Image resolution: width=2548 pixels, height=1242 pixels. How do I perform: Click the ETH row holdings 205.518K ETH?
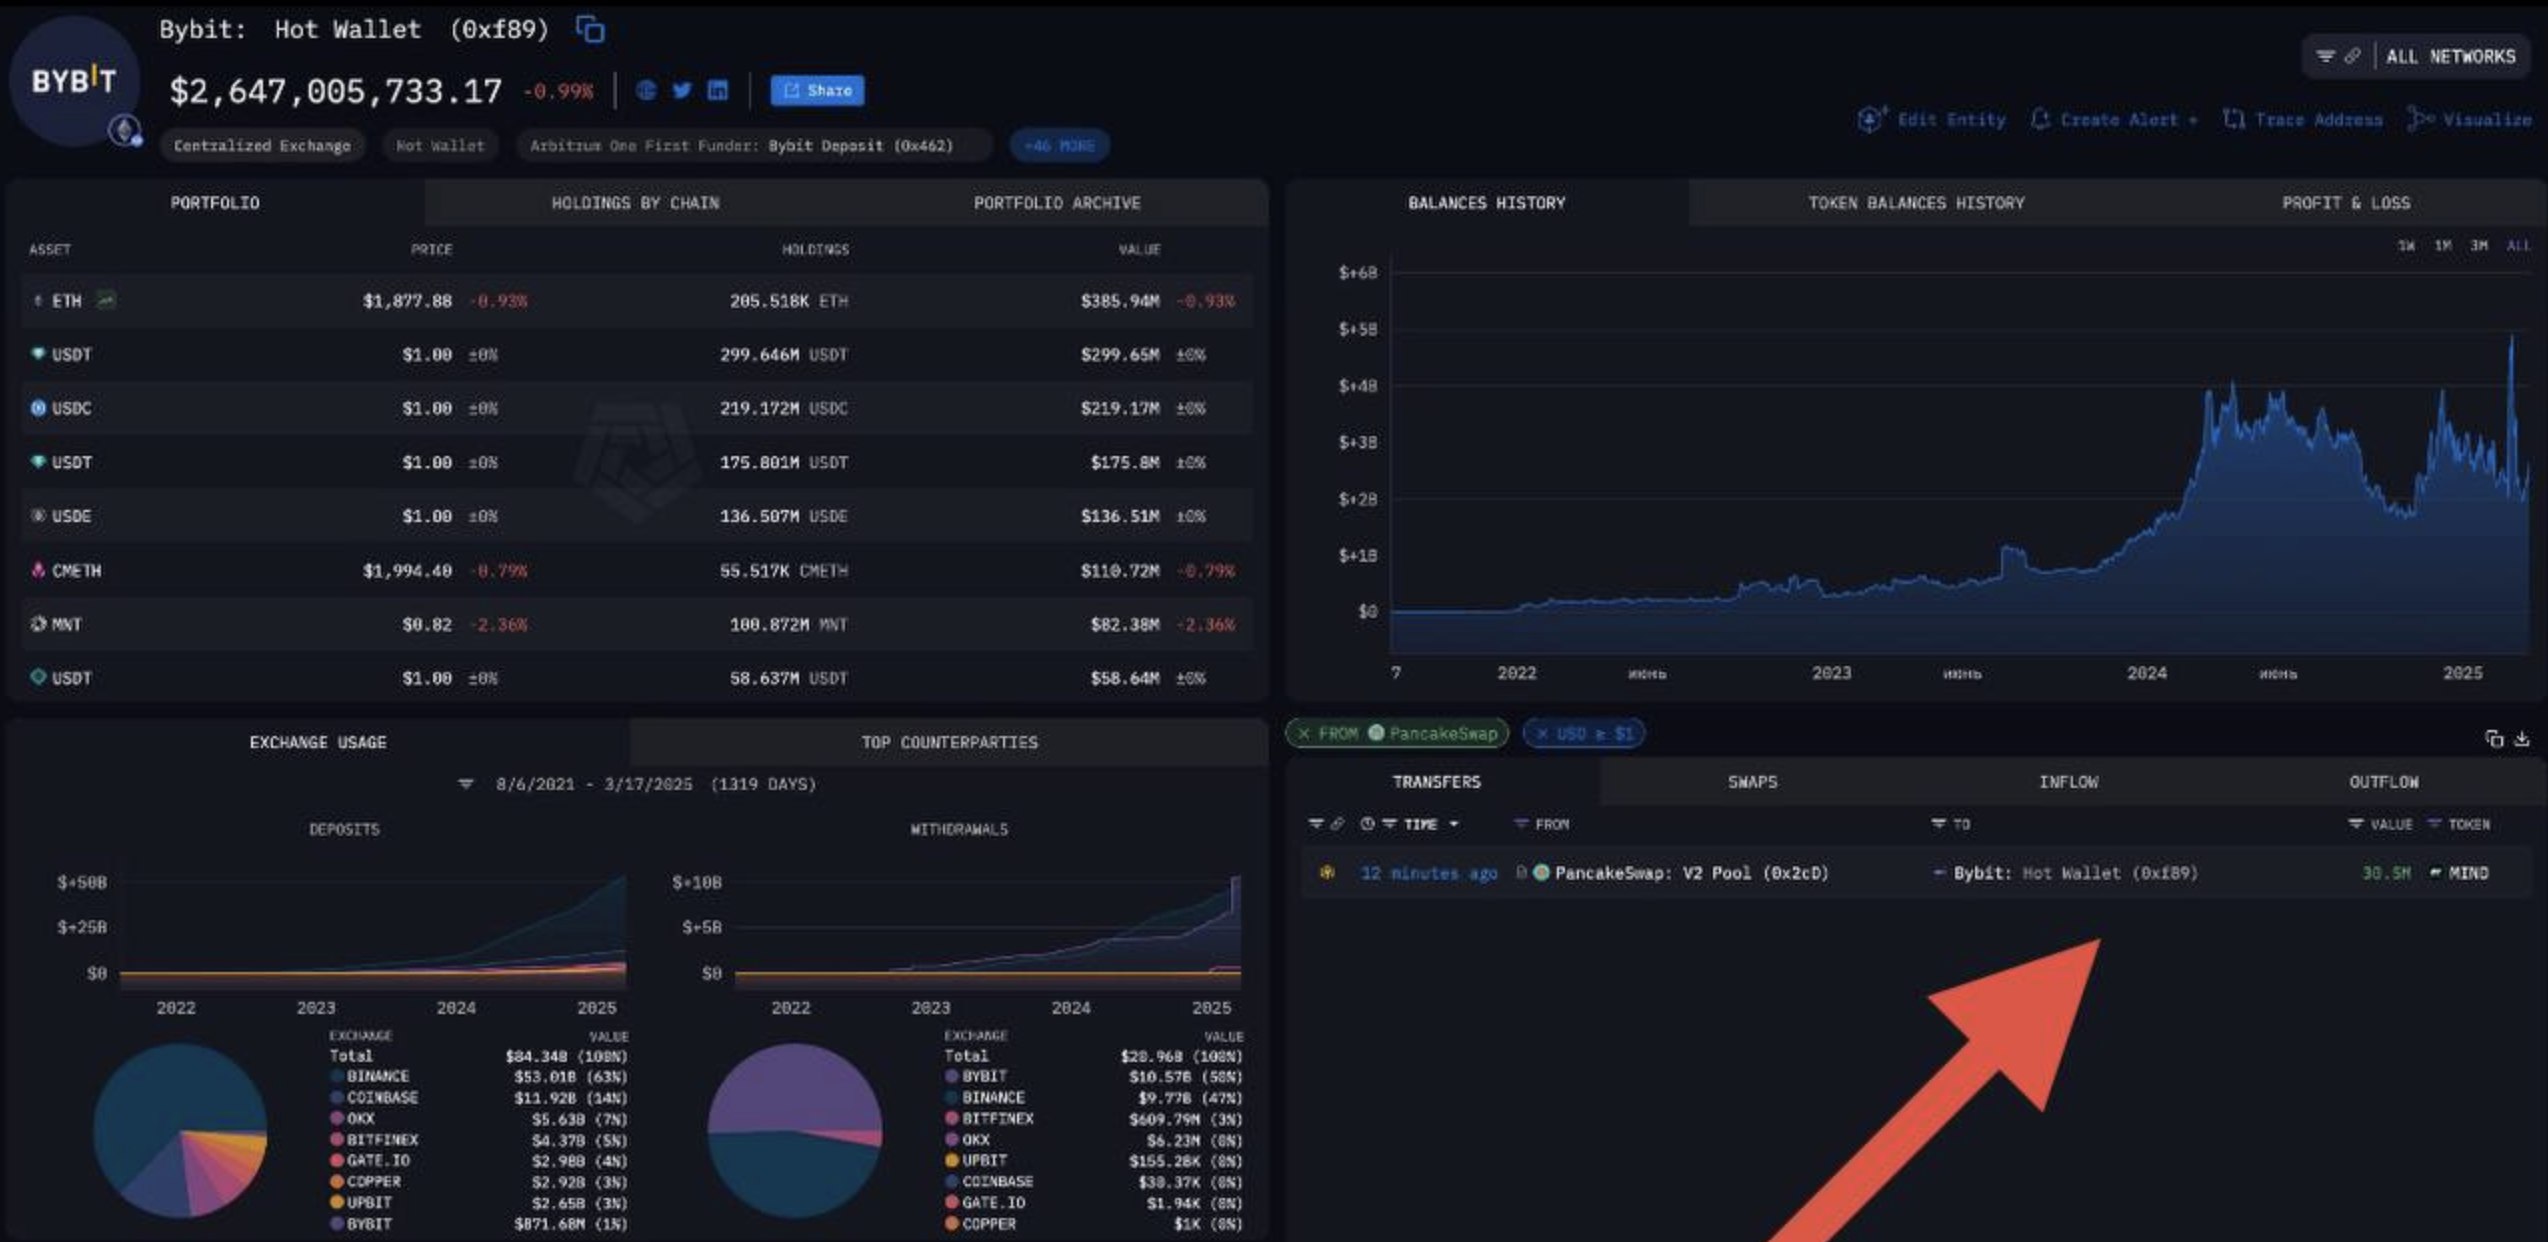788,300
